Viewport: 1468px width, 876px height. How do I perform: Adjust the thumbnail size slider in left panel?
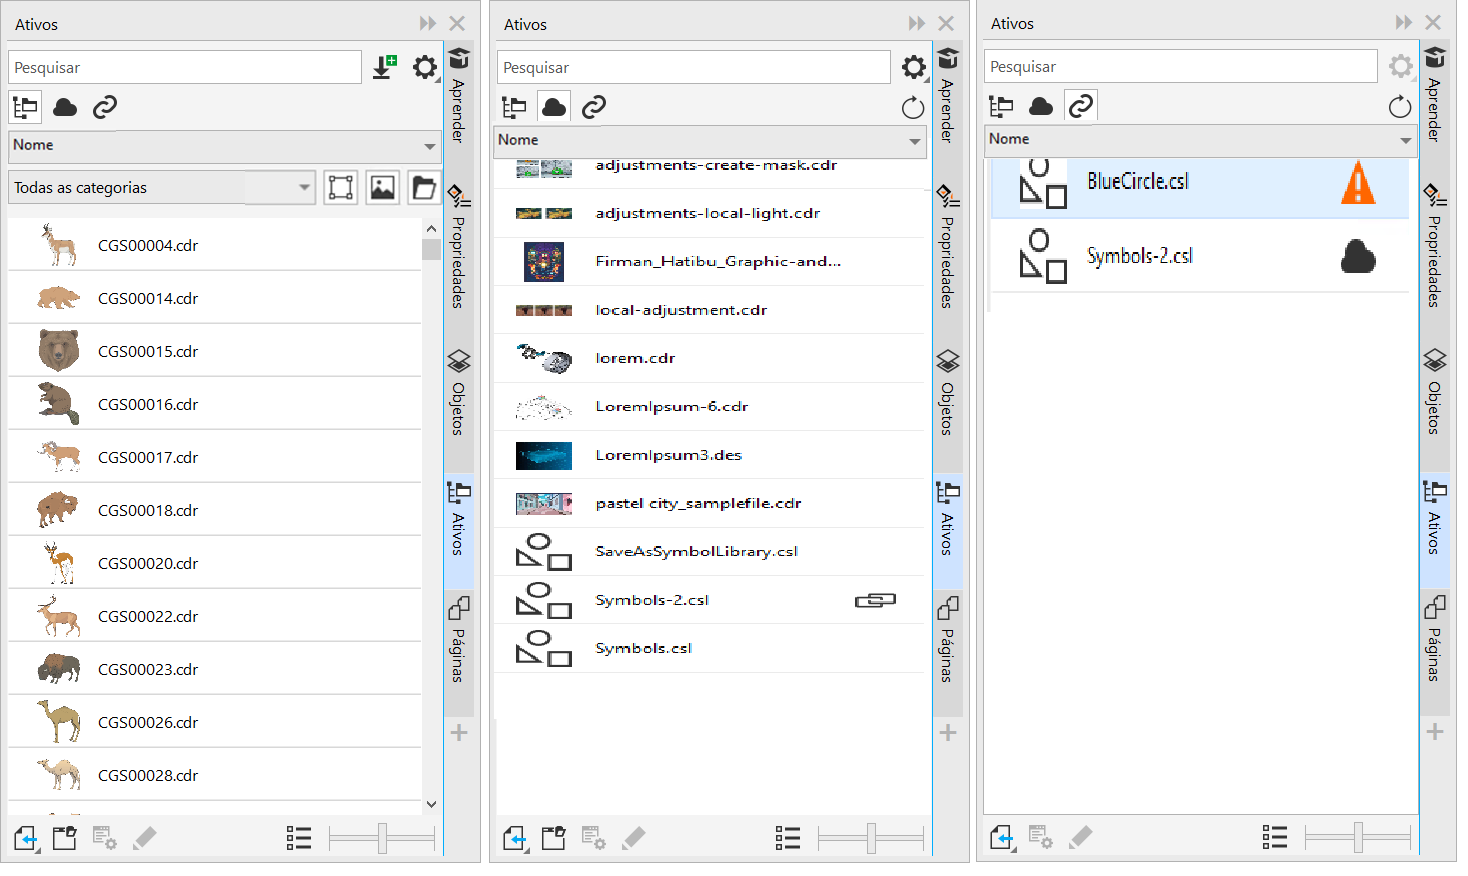point(382,838)
